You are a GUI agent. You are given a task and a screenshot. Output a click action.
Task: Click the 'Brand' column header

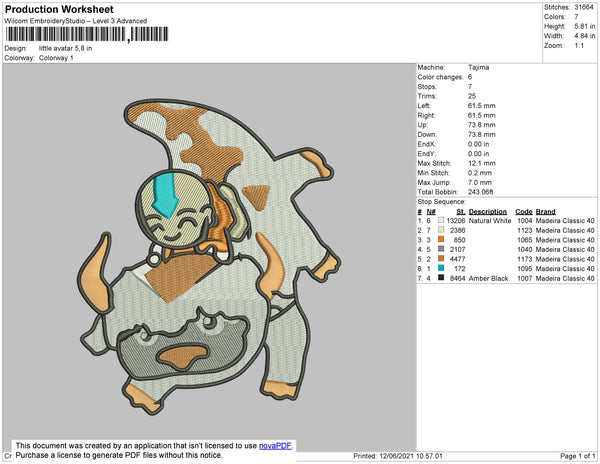[546, 212]
